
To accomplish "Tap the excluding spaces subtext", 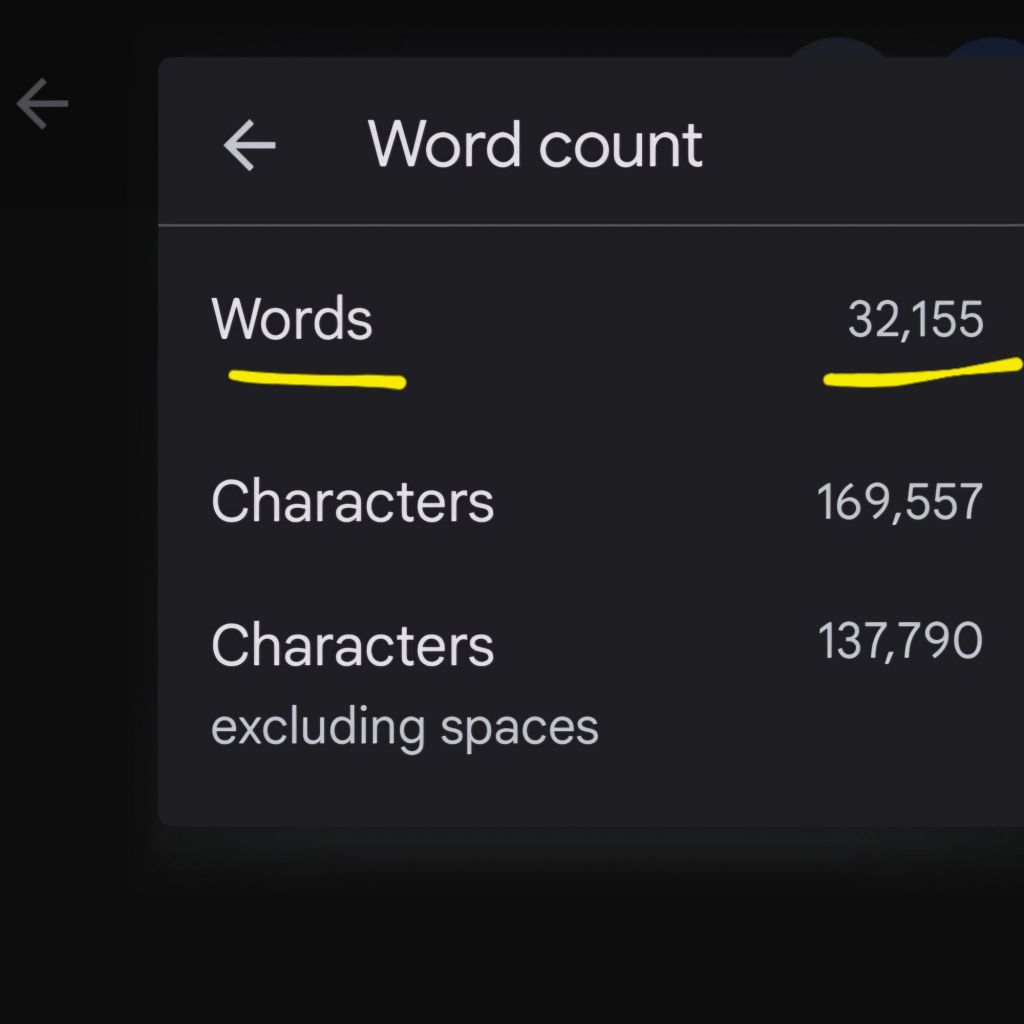I will tap(404, 727).
